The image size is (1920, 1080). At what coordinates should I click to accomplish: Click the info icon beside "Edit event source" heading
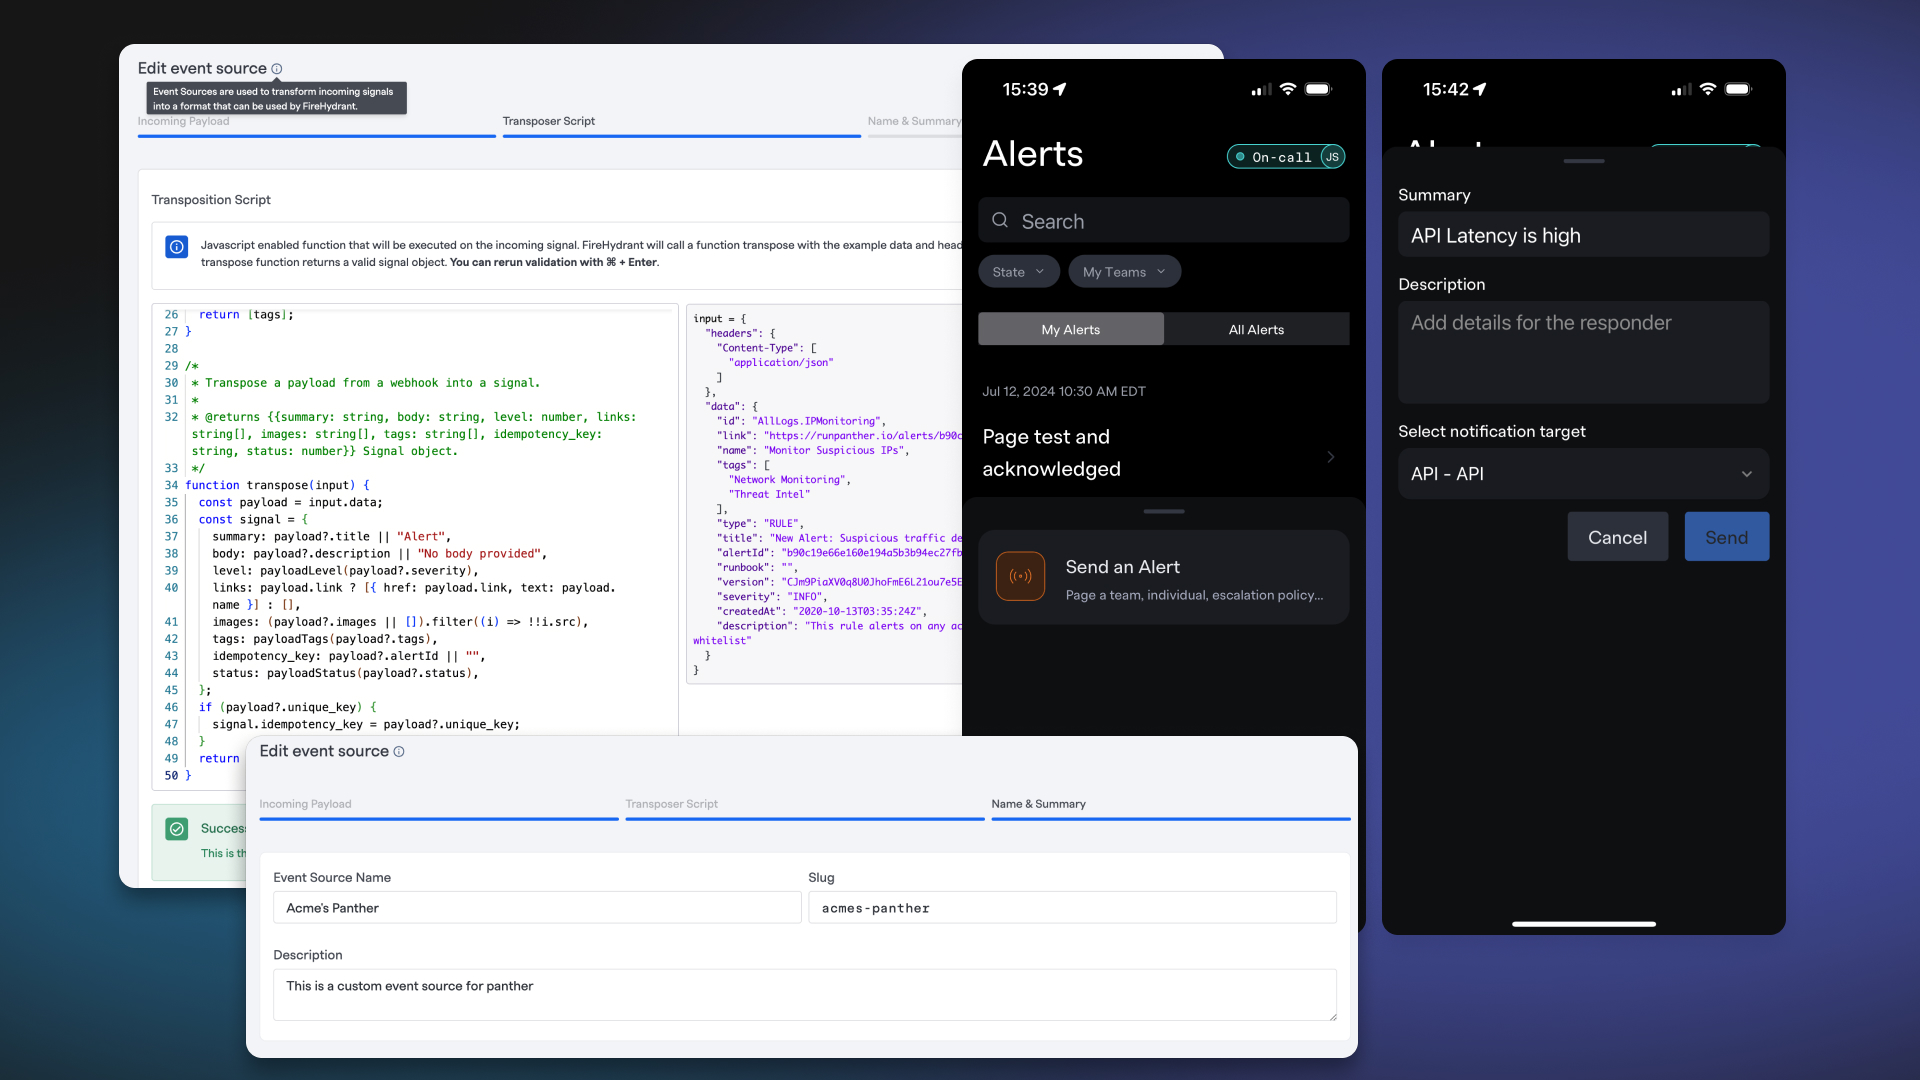click(277, 69)
